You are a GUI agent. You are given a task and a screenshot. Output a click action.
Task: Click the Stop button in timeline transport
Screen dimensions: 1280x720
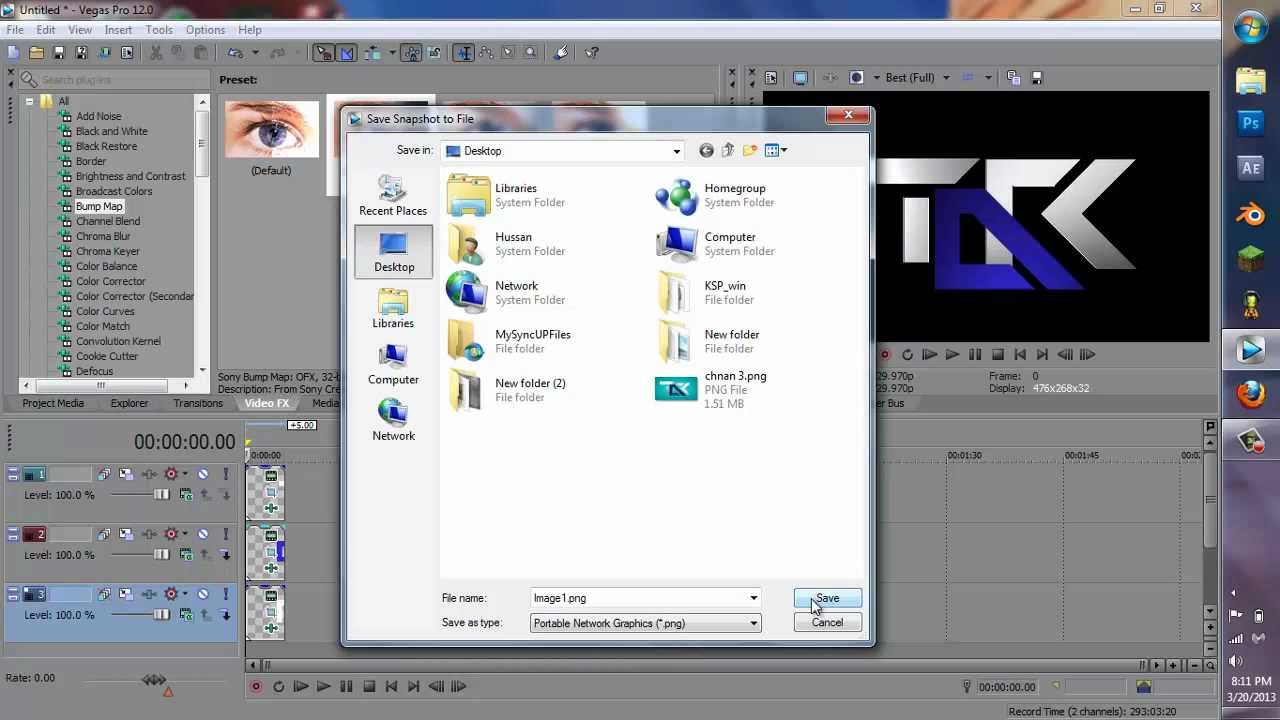(369, 686)
